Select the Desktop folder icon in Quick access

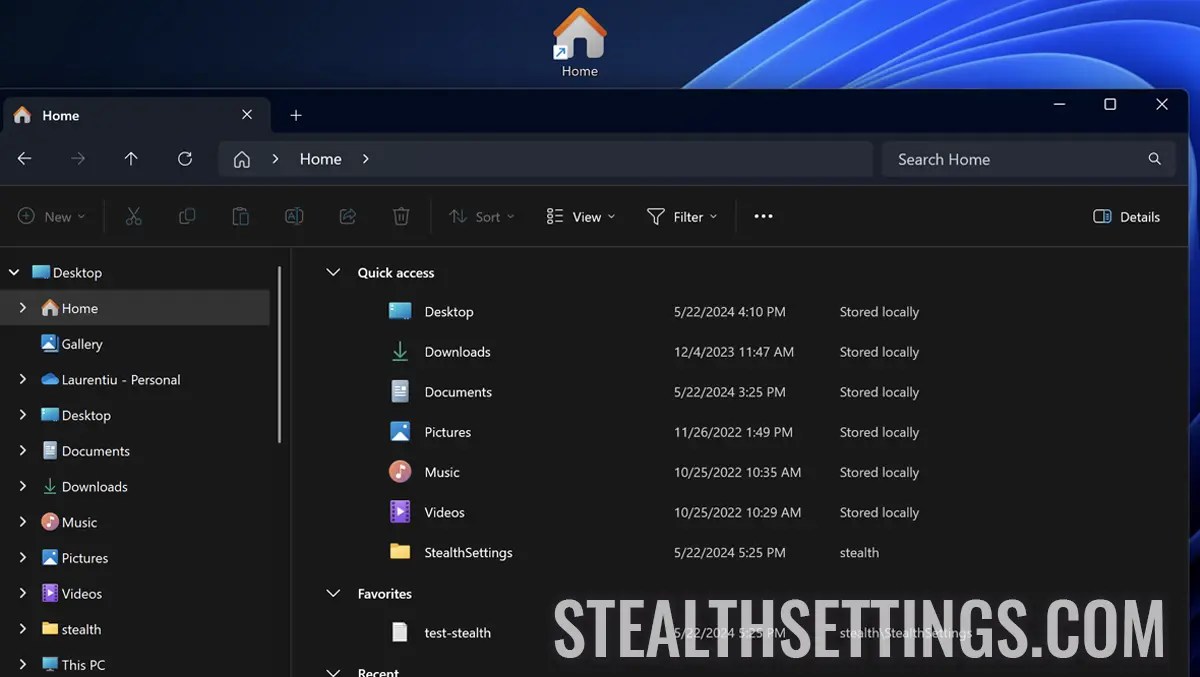400,312
